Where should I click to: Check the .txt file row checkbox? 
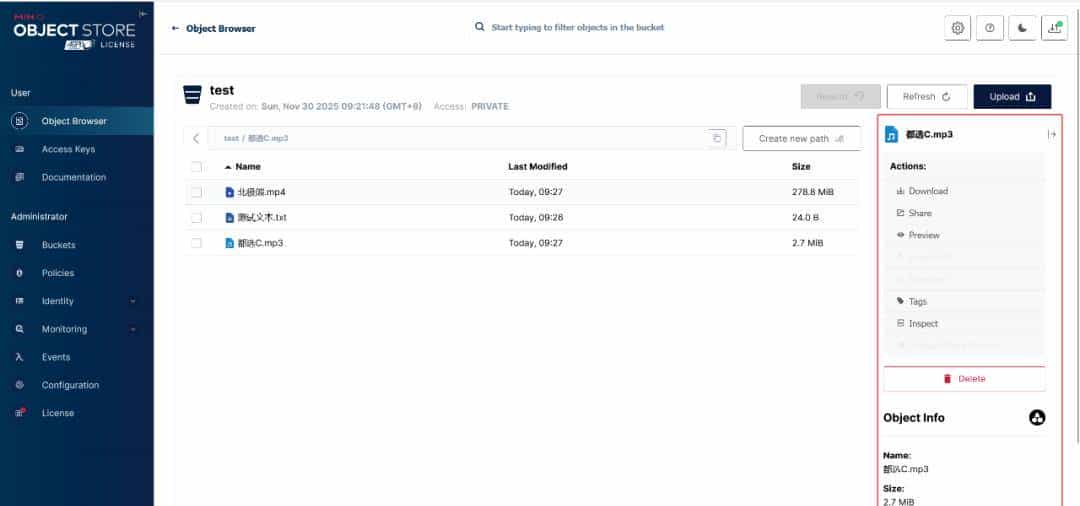196,218
